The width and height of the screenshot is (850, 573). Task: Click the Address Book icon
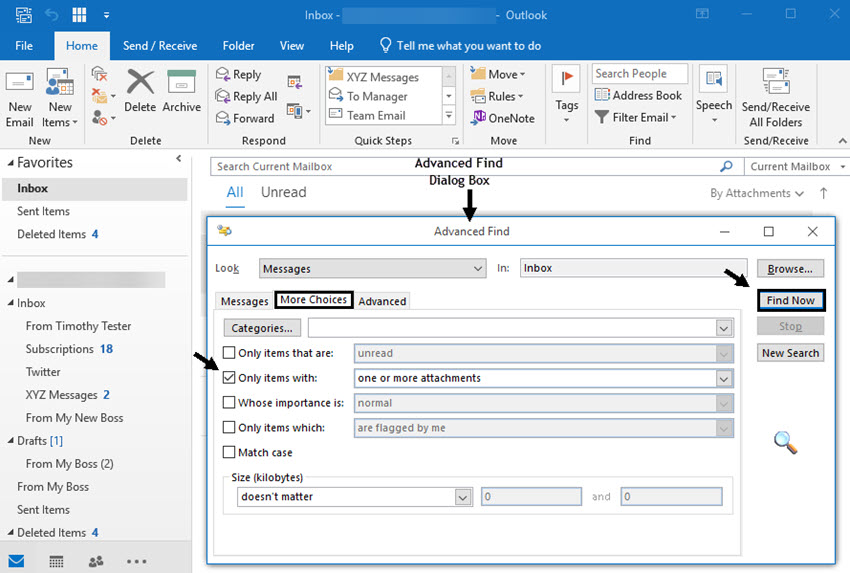(x=602, y=96)
